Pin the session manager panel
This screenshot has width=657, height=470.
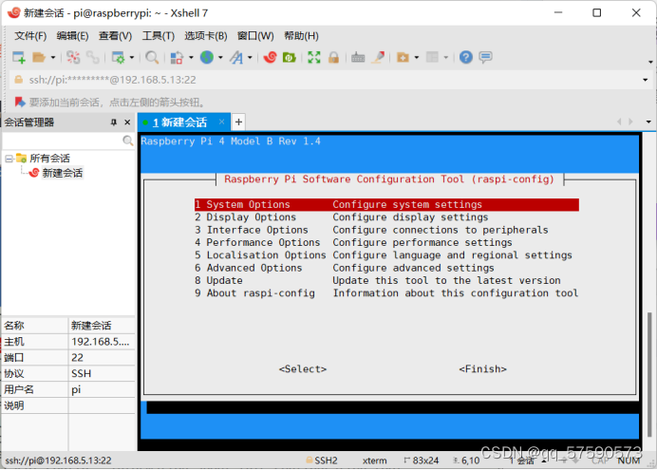pos(114,122)
